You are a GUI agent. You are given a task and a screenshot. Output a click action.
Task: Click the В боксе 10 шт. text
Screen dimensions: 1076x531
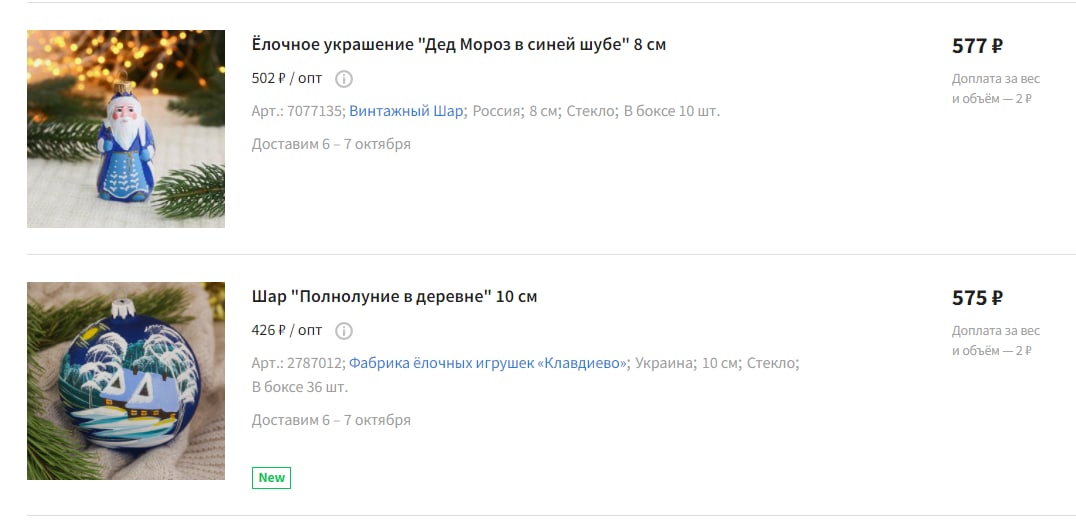click(x=672, y=111)
